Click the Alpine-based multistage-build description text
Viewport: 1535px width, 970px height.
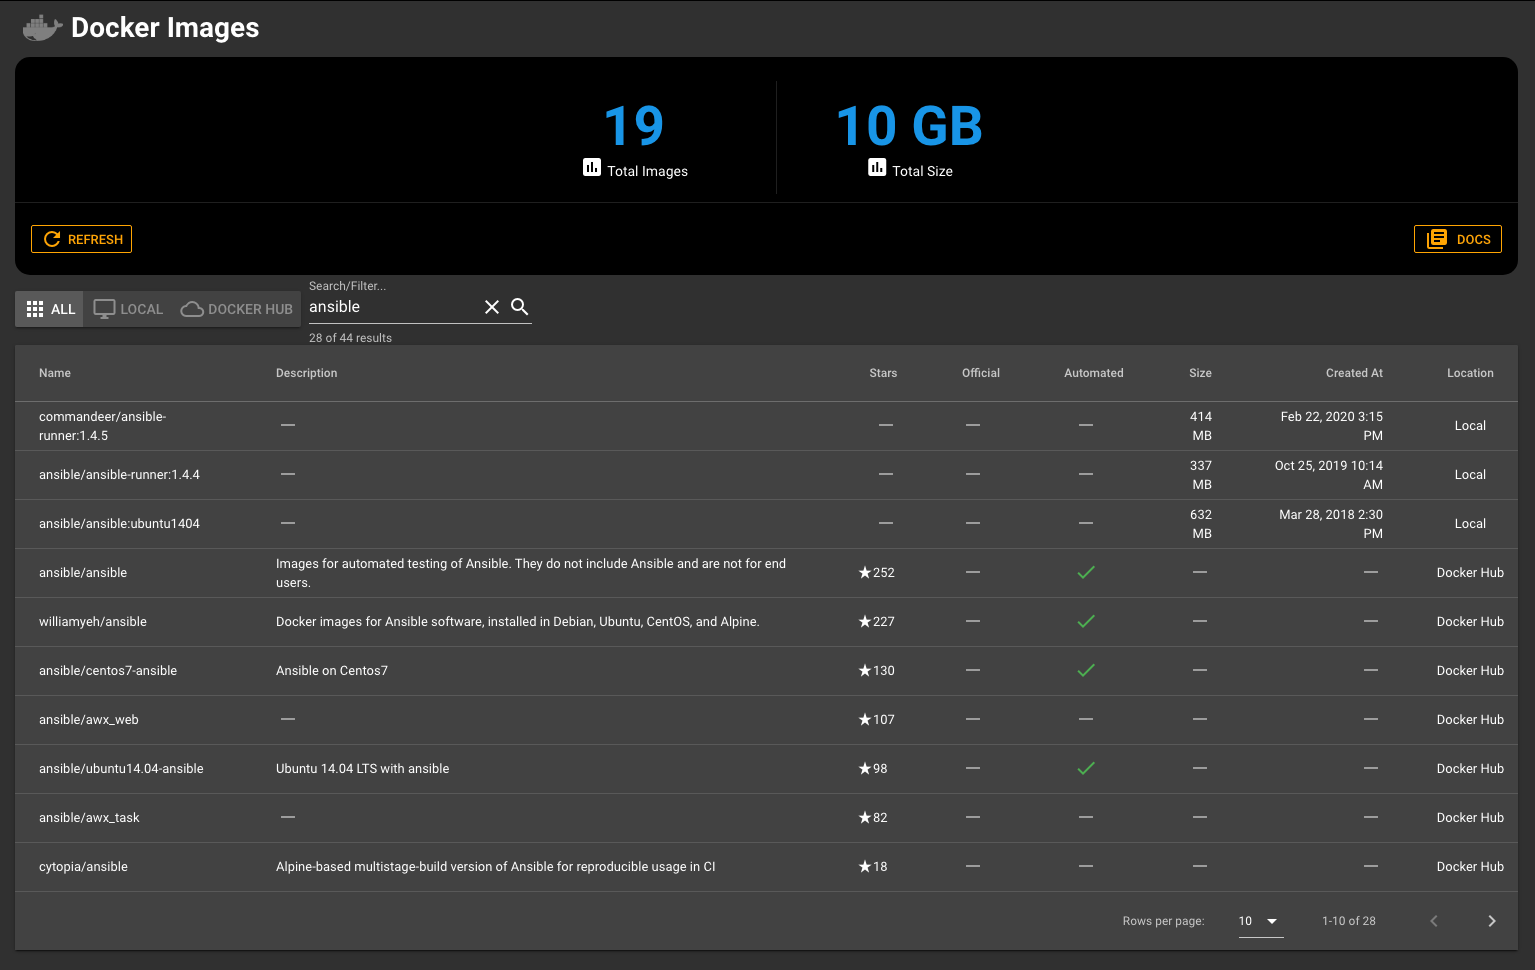[496, 867]
